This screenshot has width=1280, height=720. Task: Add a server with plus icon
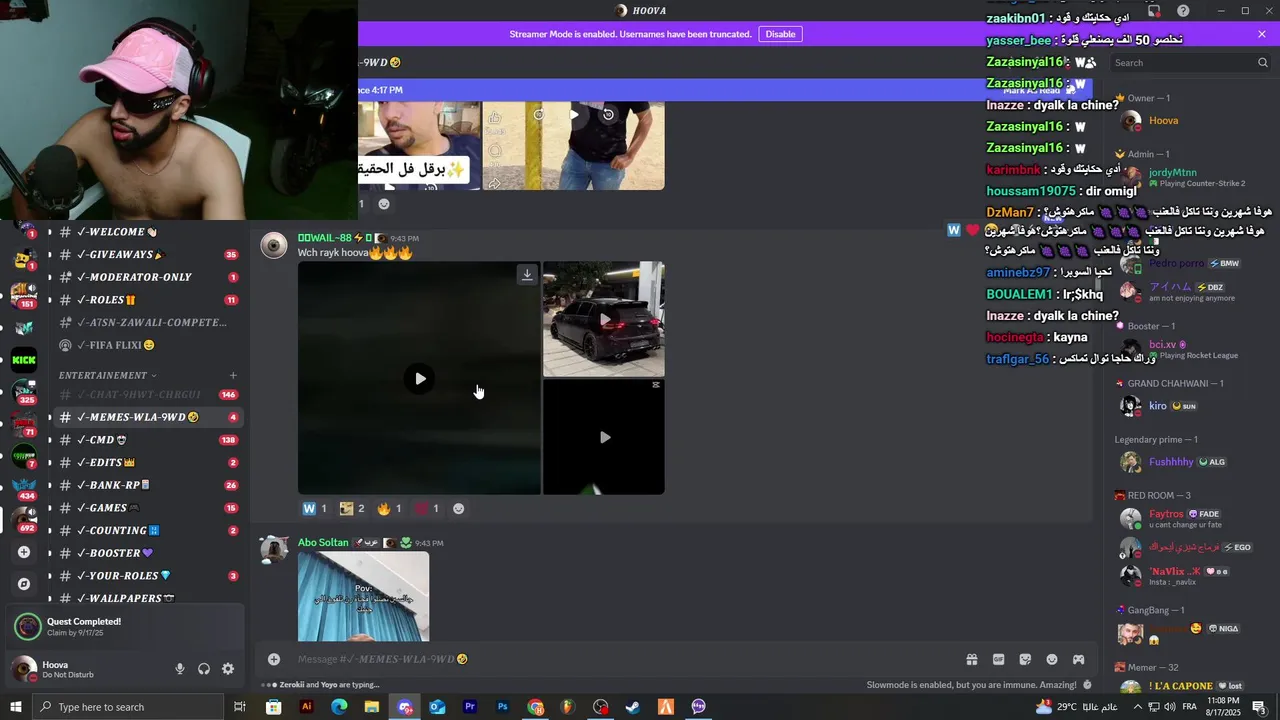[24, 552]
